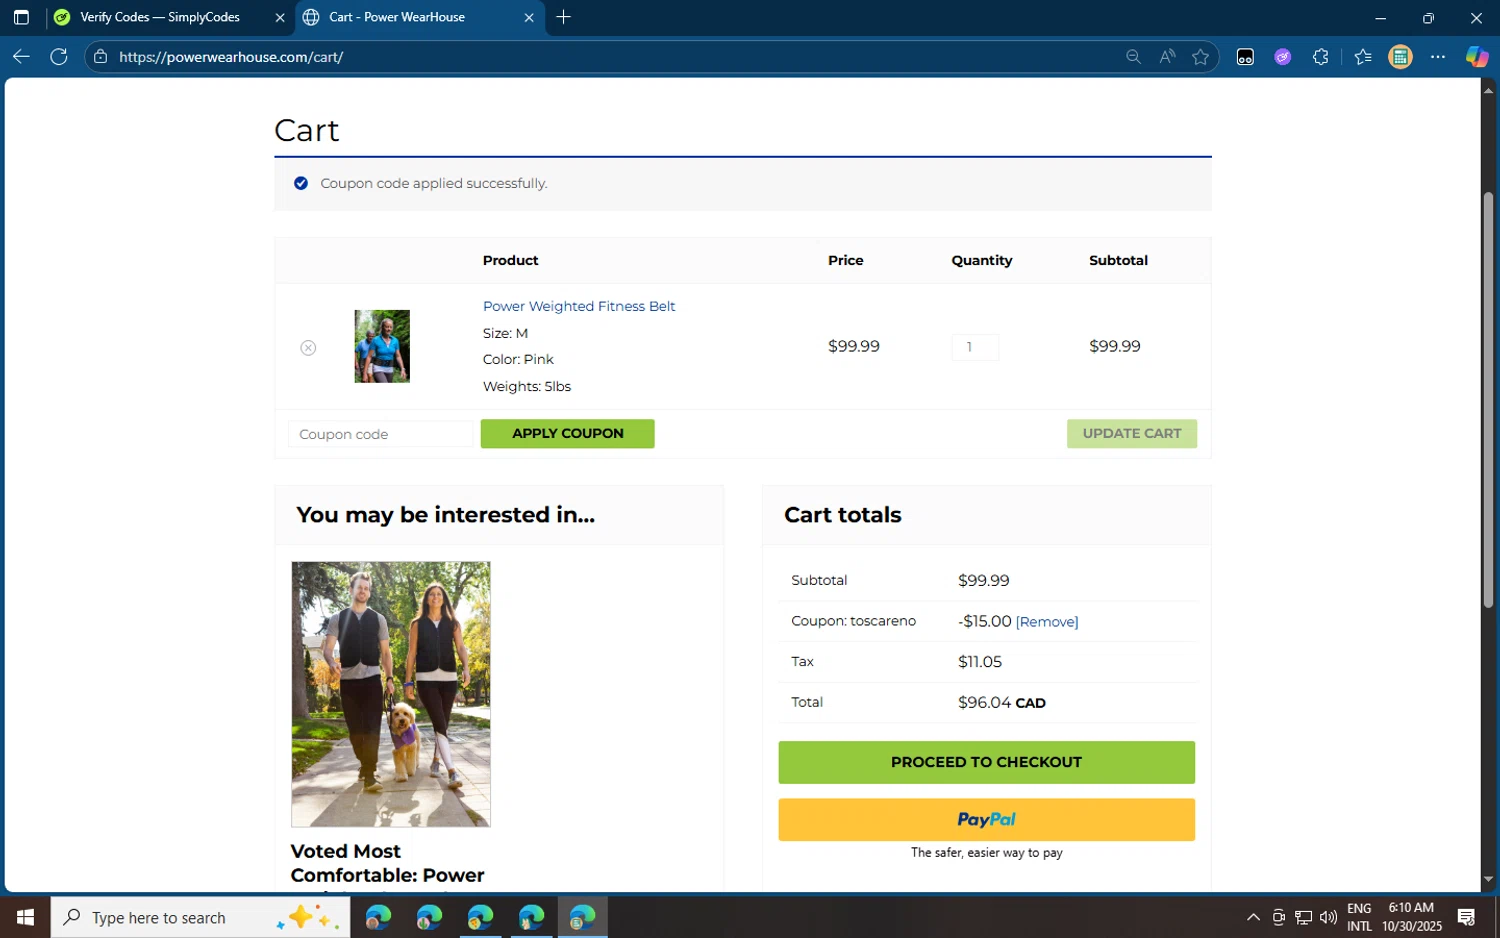
Task: Open ENG INTL language switcher
Action: 1359,917
